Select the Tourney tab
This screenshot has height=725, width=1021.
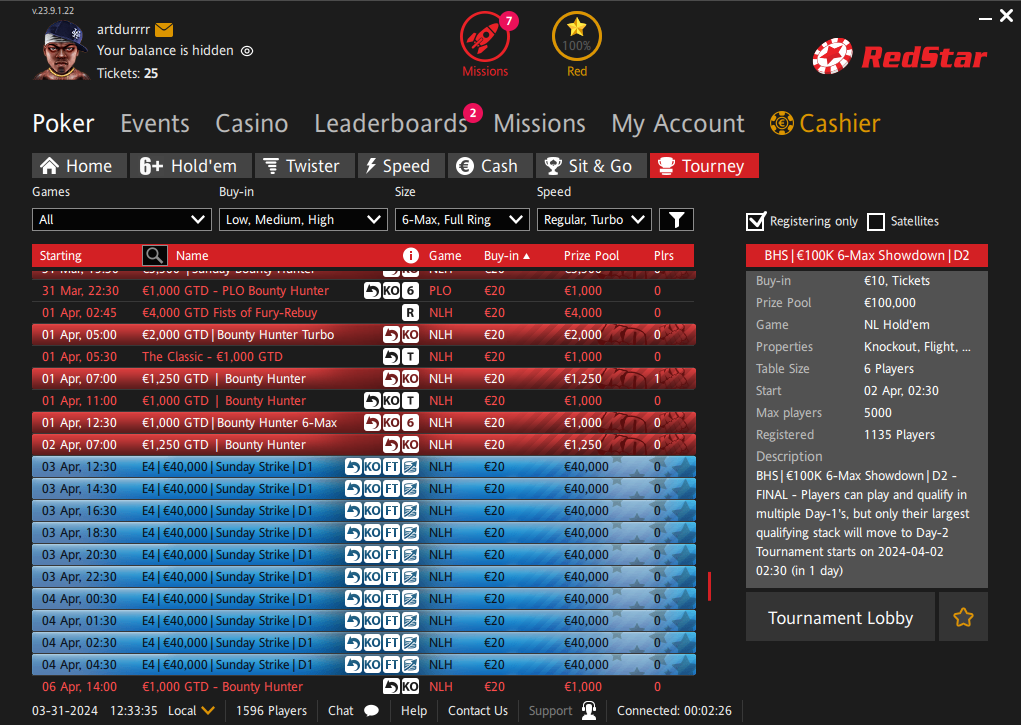[705, 165]
